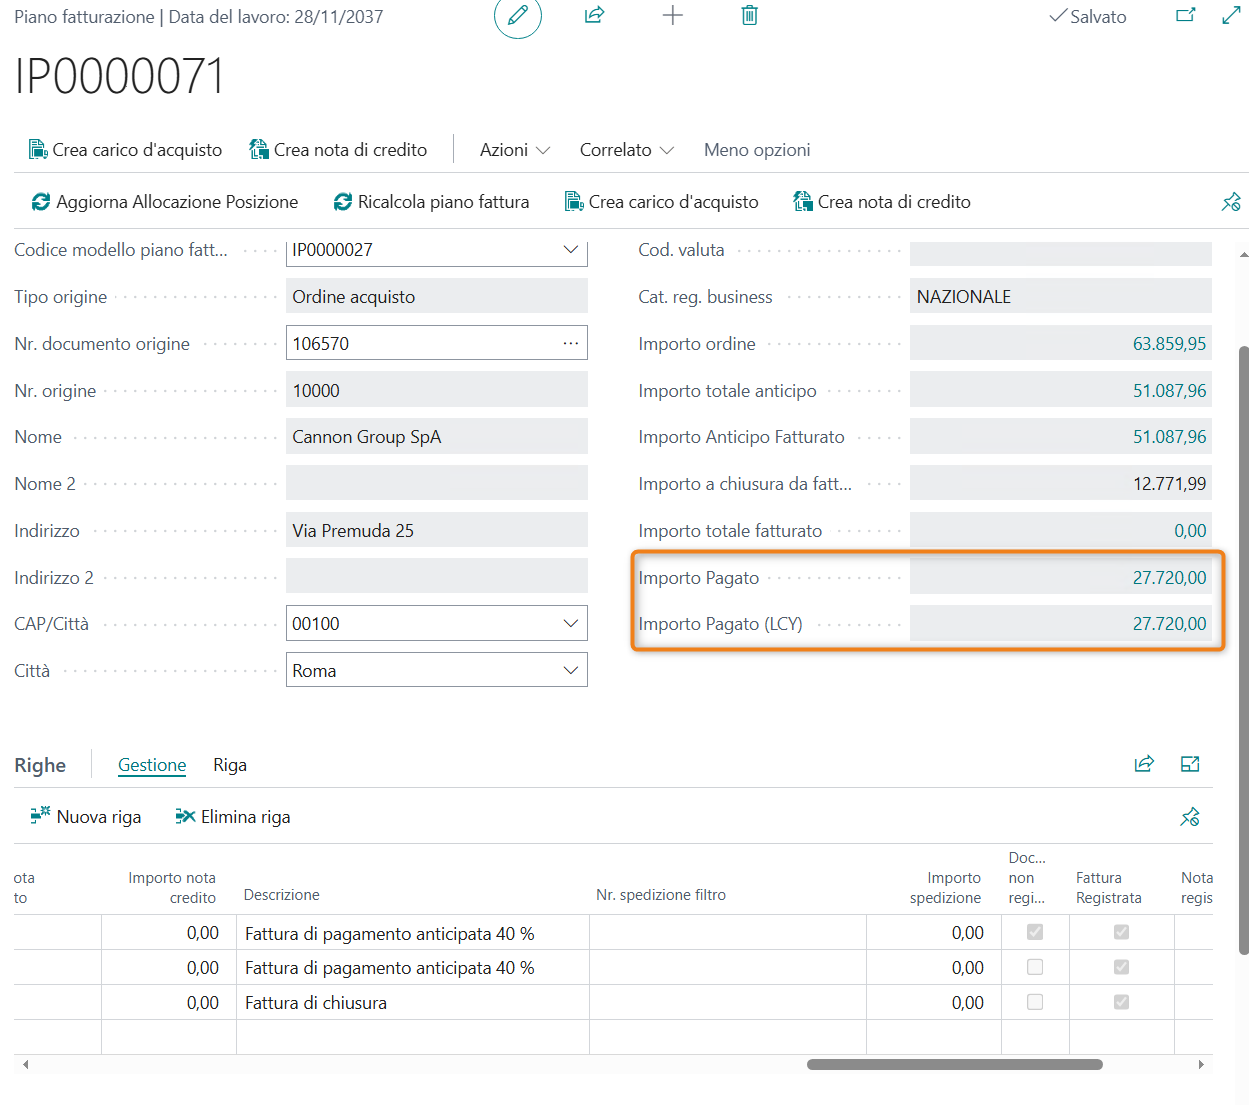1249x1105 pixels.
Task: Toggle Fattura Registrata checkbox for Fattura di chiusura
Action: [x=1121, y=1002]
